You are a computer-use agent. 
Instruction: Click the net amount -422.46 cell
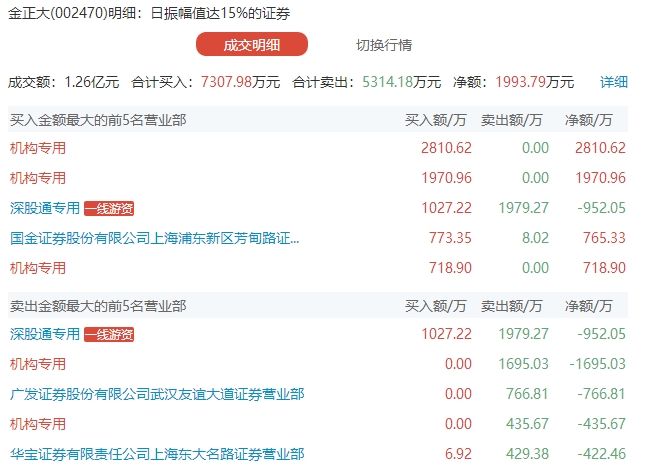(601, 454)
